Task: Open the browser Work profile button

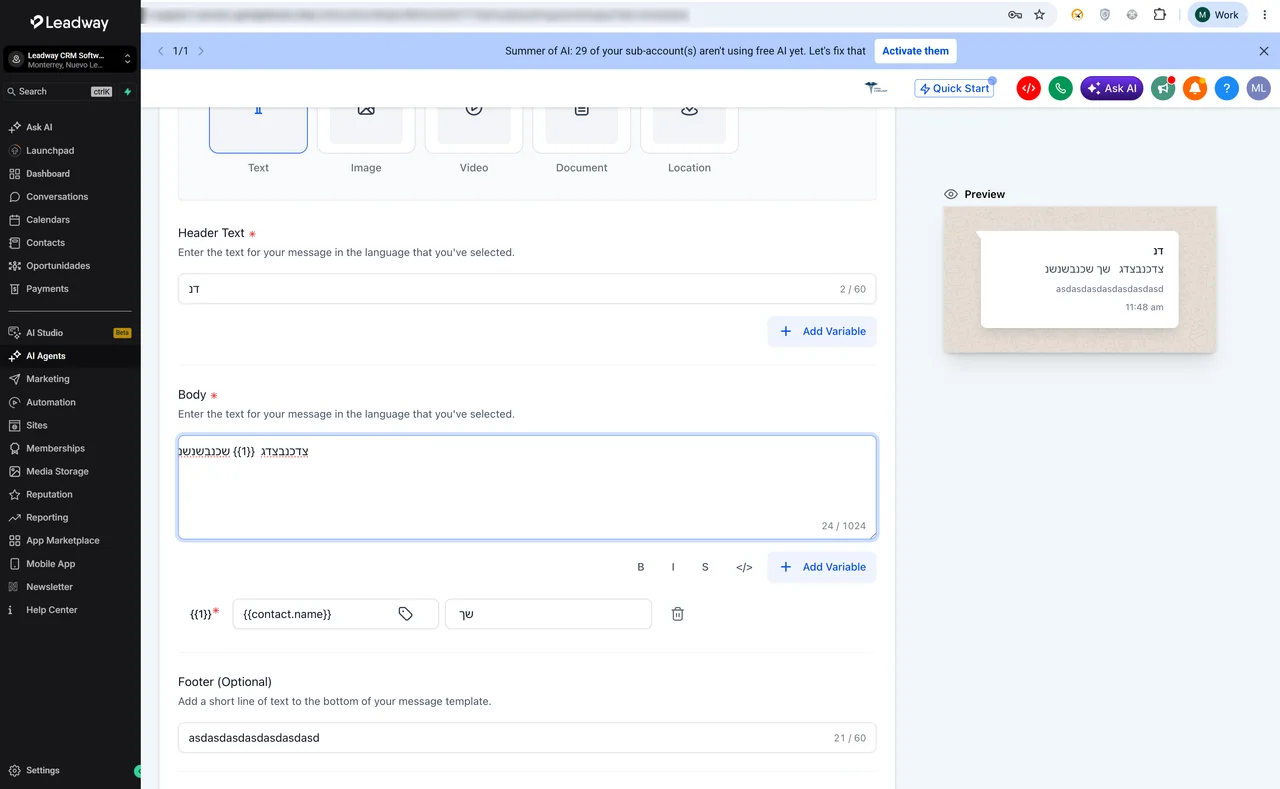Action: (1217, 15)
